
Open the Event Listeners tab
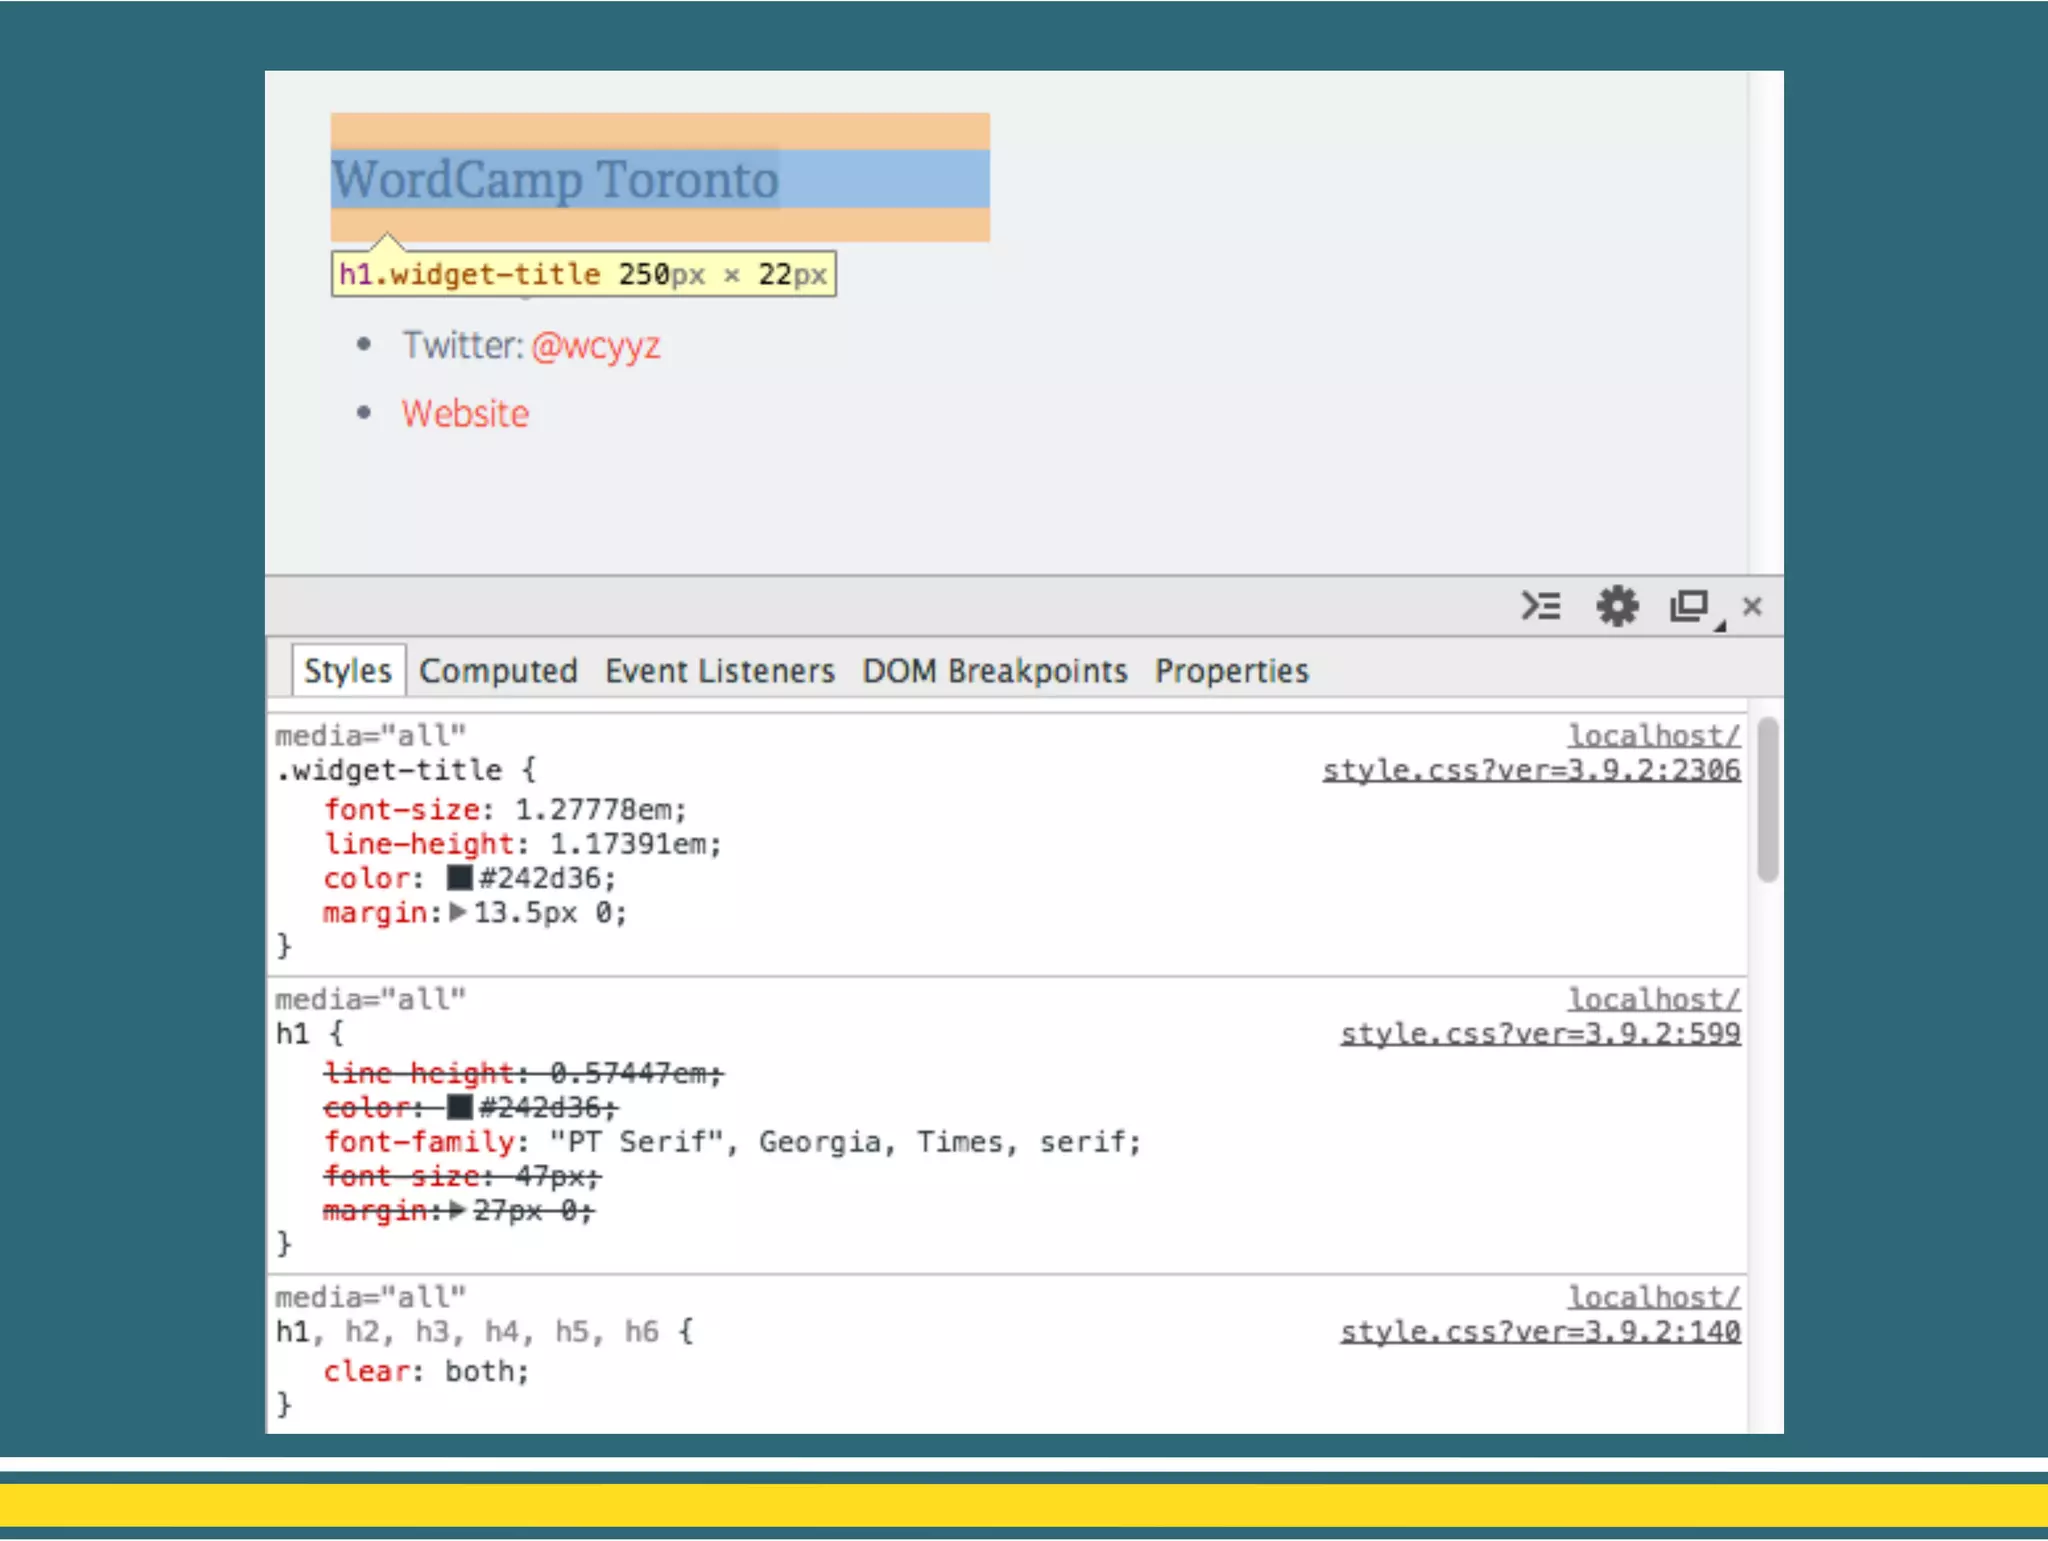tap(720, 671)
